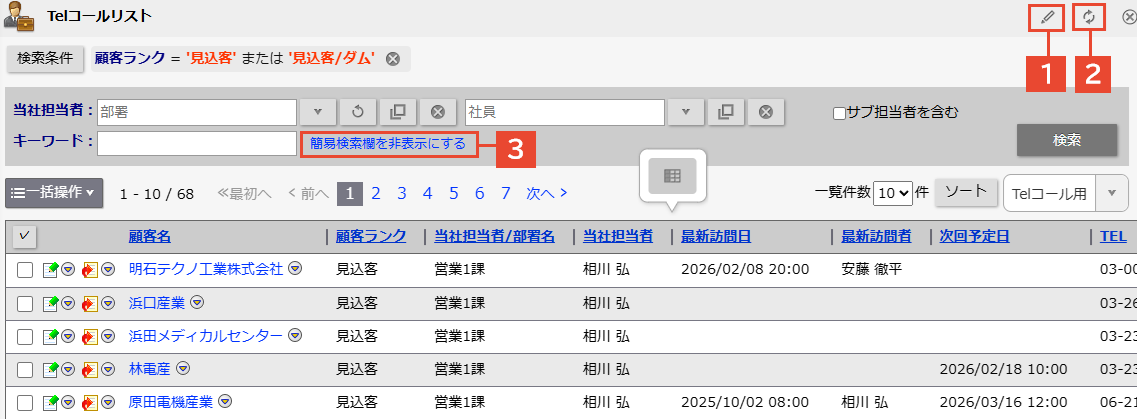Click the refresh icon in title bar
This screenshot has height=419, width=1137.
[1089, 17]
